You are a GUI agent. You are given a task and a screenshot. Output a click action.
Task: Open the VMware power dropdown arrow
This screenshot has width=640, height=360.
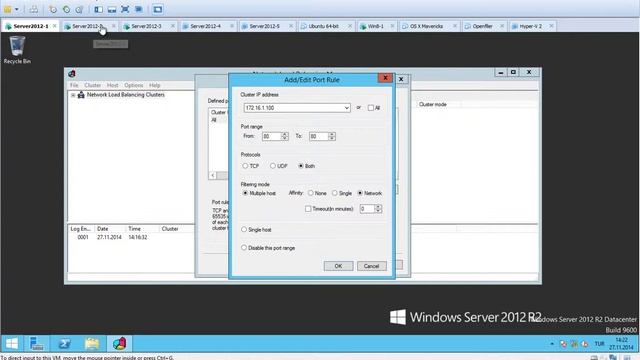tap(17, 9)
